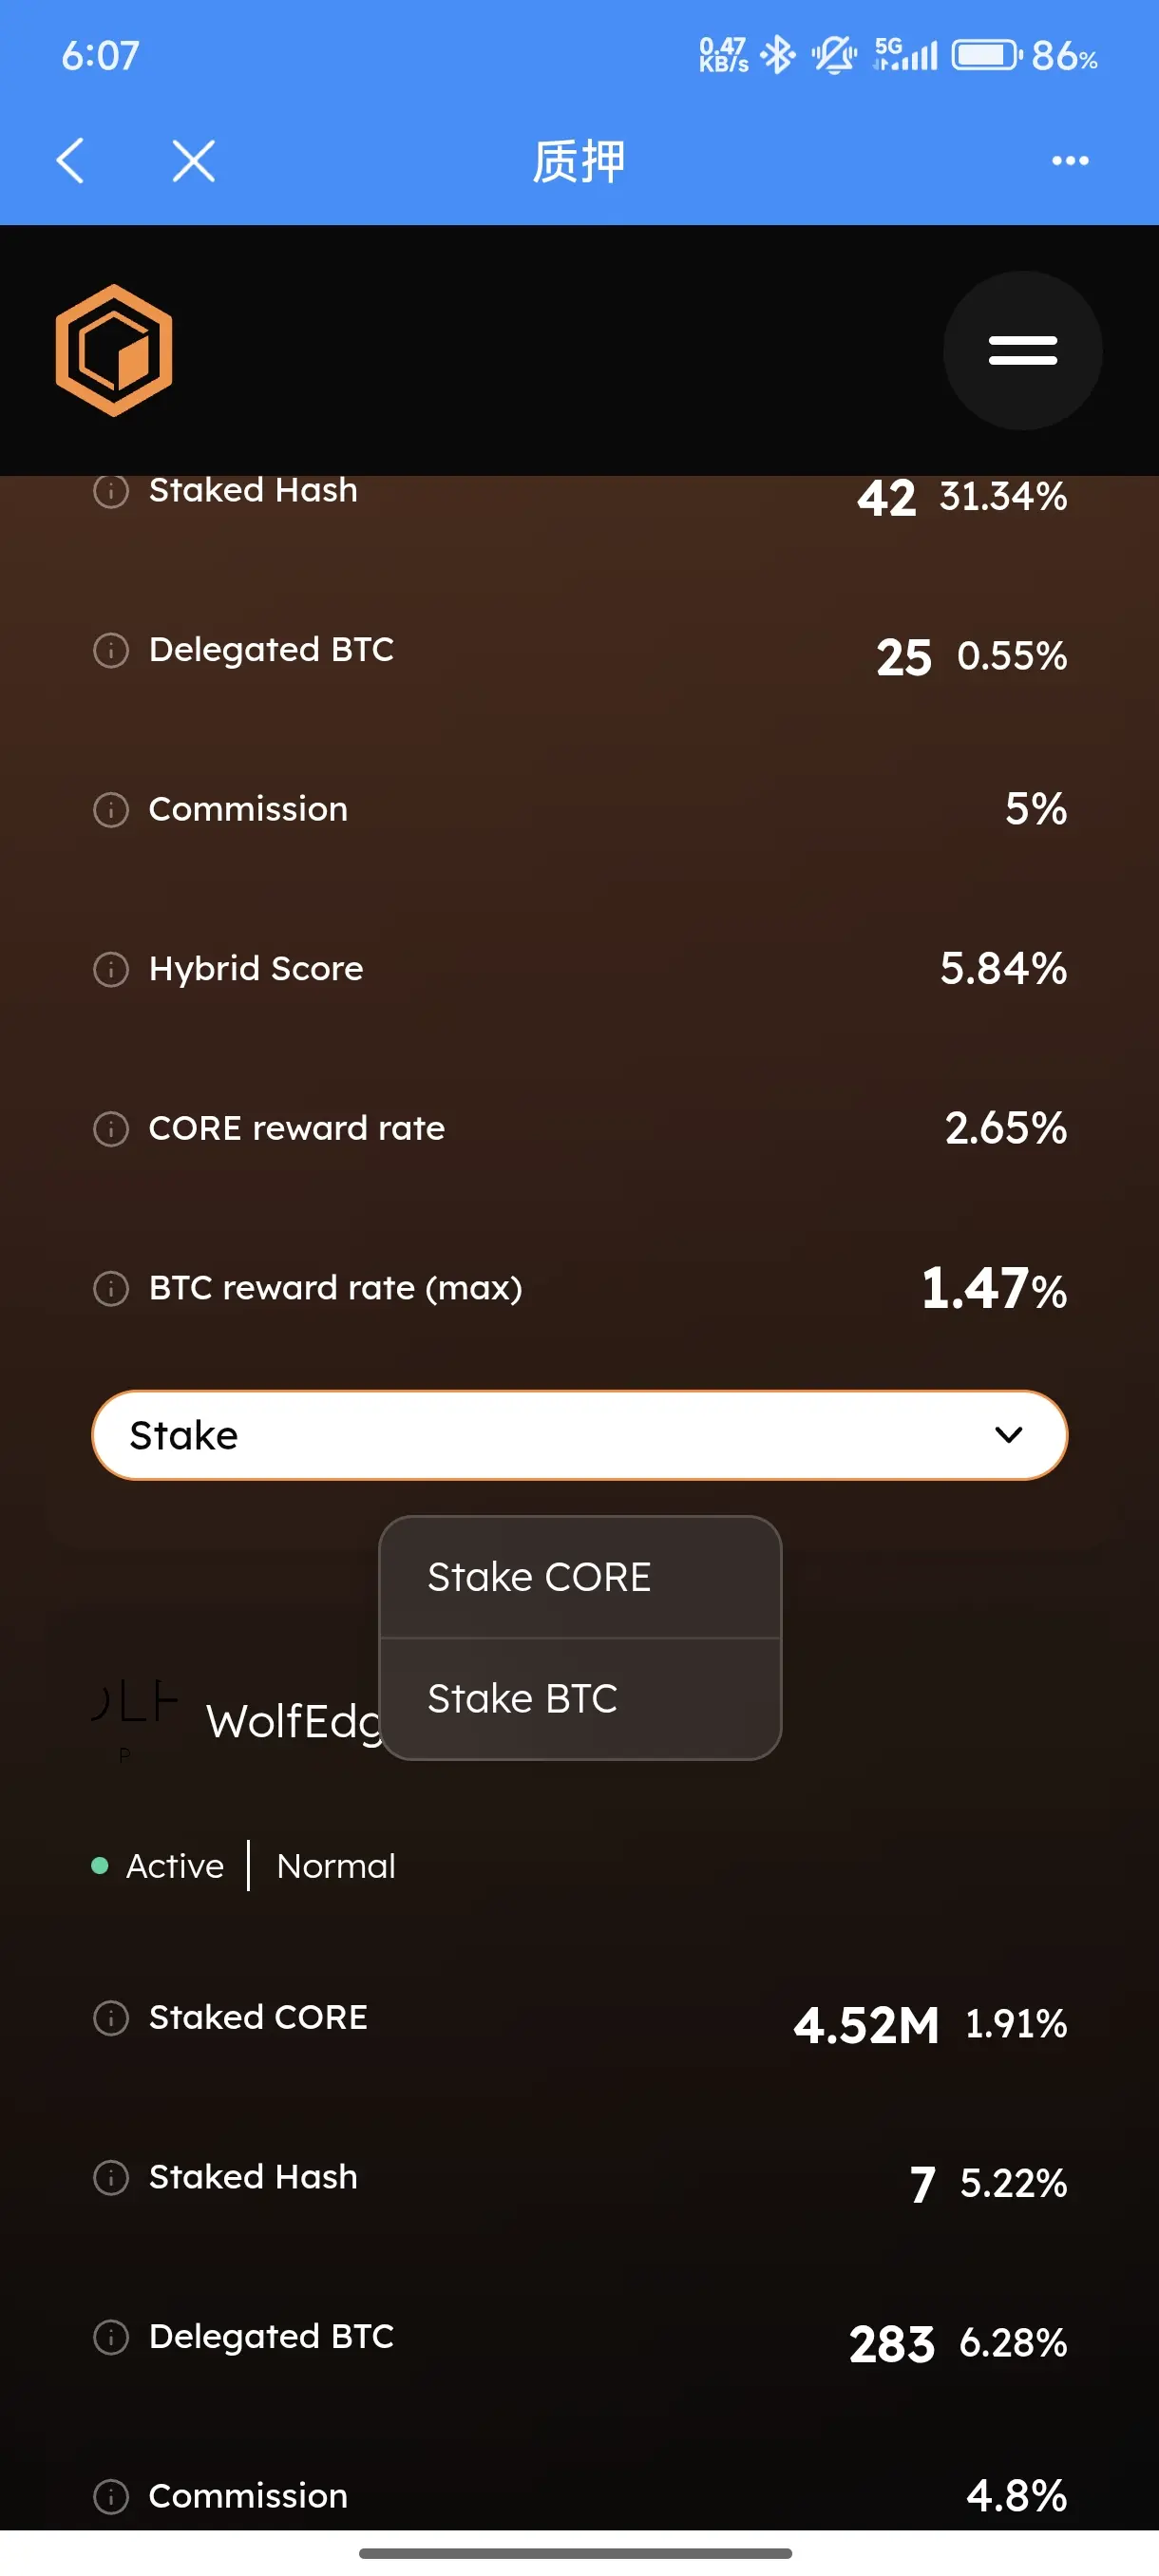Show info for Hybrid Score
Image resolution: width=1159 pixels, height=2576 pixels.
111,969
